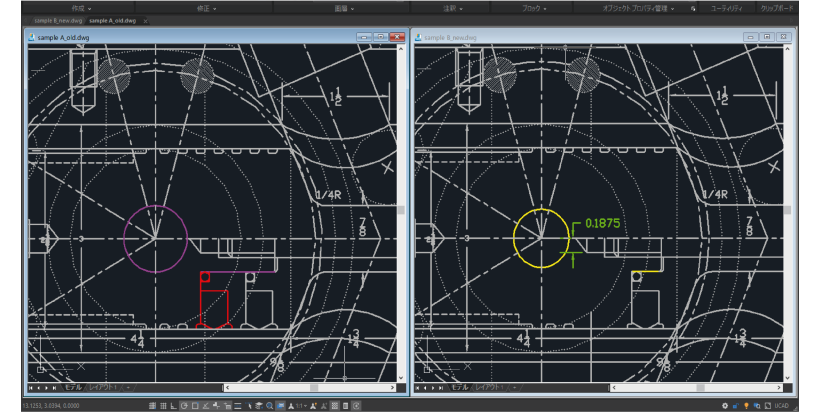The height and width of the screenshot is (414, 820).
Task: Click scroll-down arrow in sample B_new window
Action: [788, 378]
